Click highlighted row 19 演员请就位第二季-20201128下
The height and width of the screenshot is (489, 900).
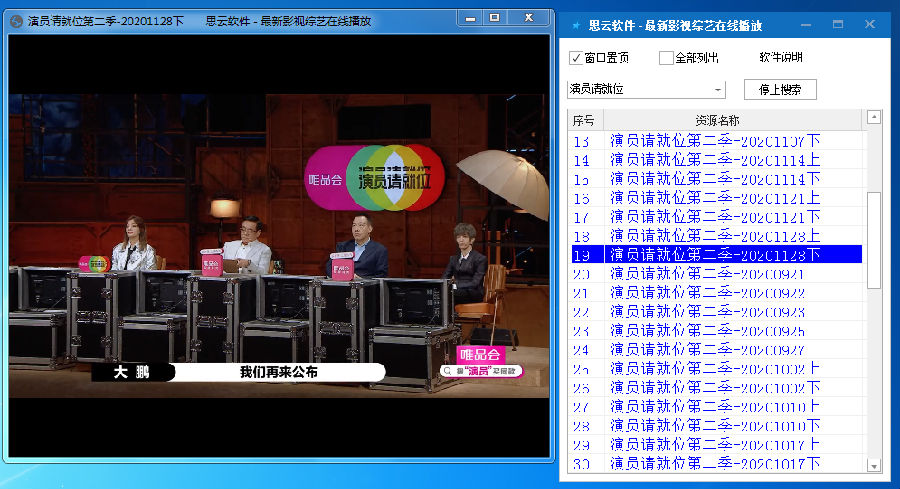(716, 254)
